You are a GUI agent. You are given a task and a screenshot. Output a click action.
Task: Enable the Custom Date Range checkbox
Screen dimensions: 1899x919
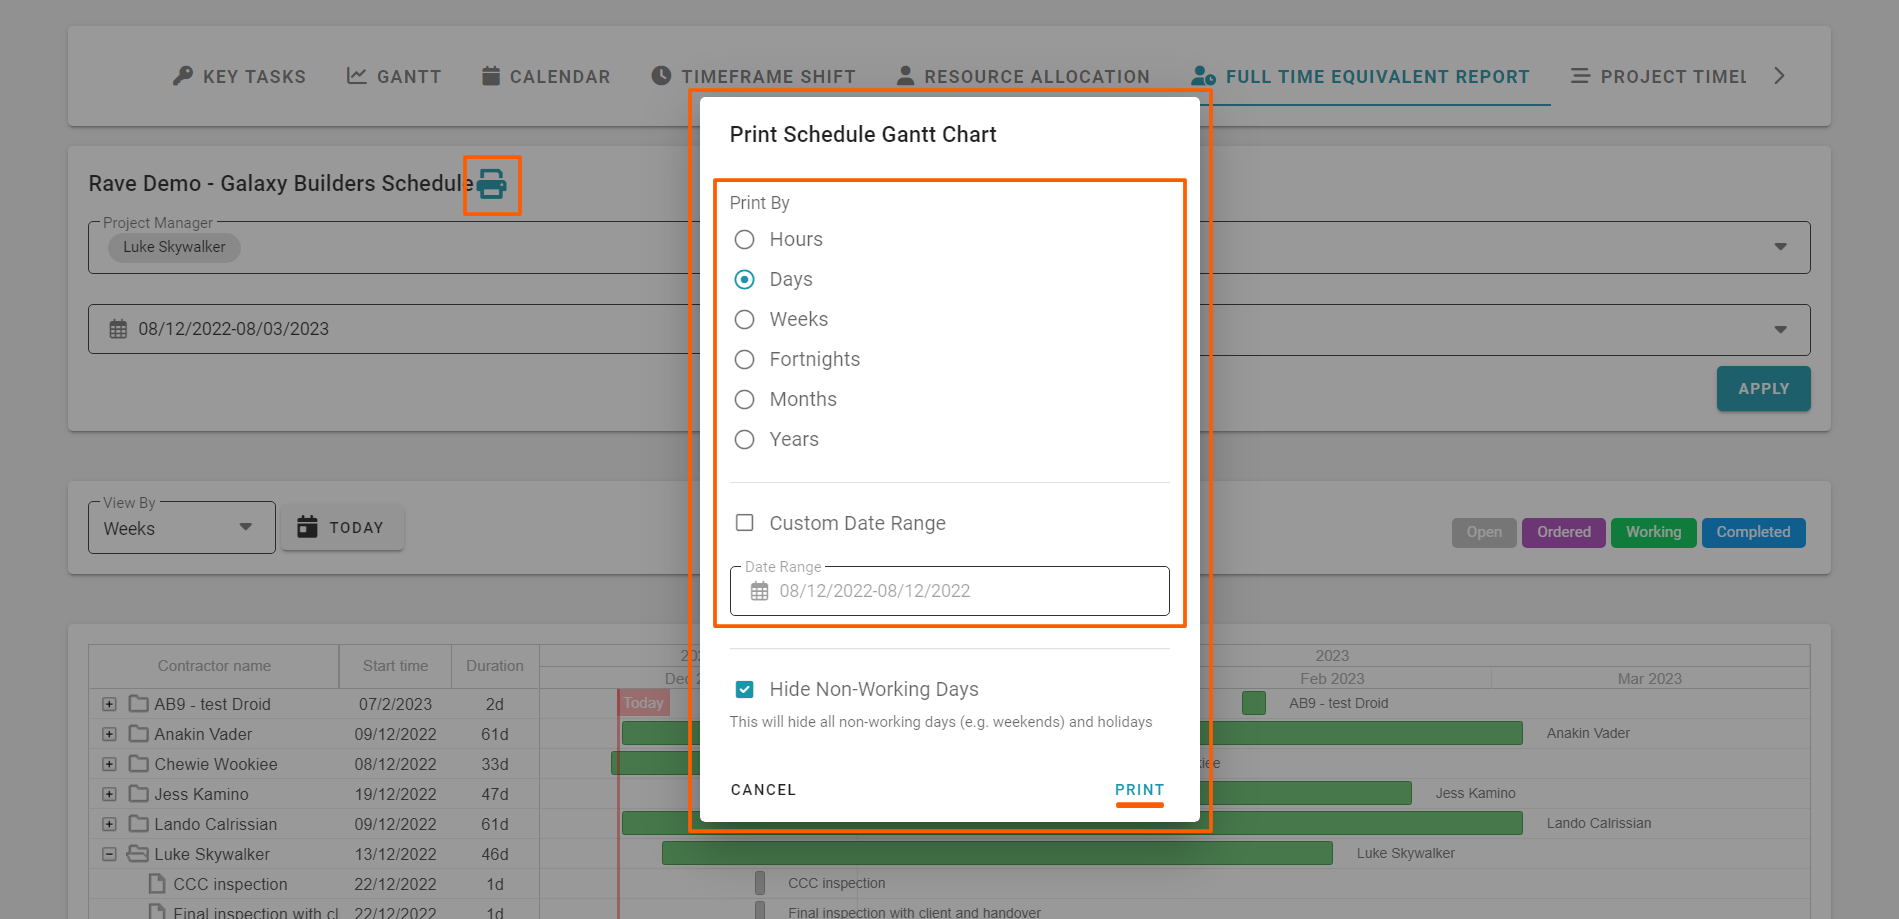pyautogui.click(x=744, y=523)
